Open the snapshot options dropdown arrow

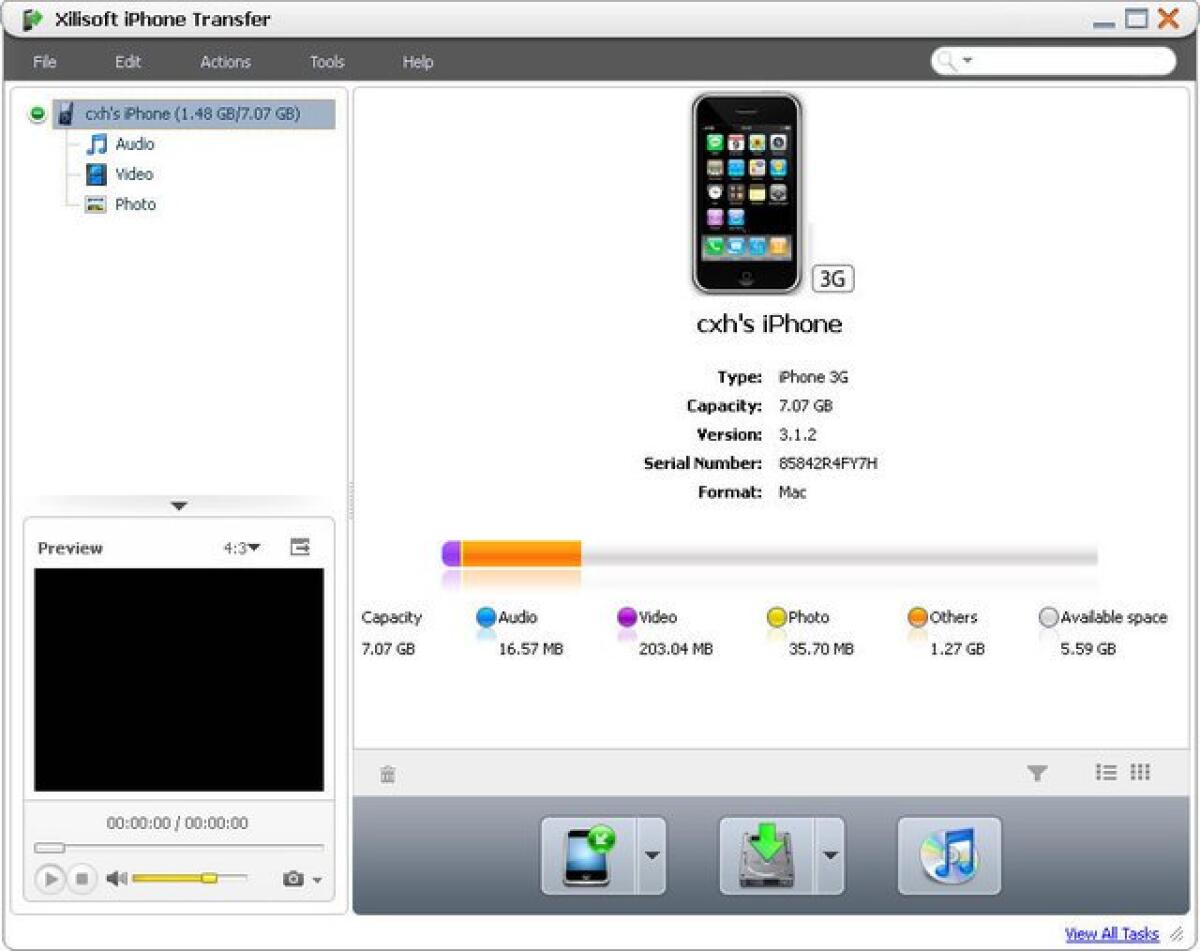click(317, 879)
